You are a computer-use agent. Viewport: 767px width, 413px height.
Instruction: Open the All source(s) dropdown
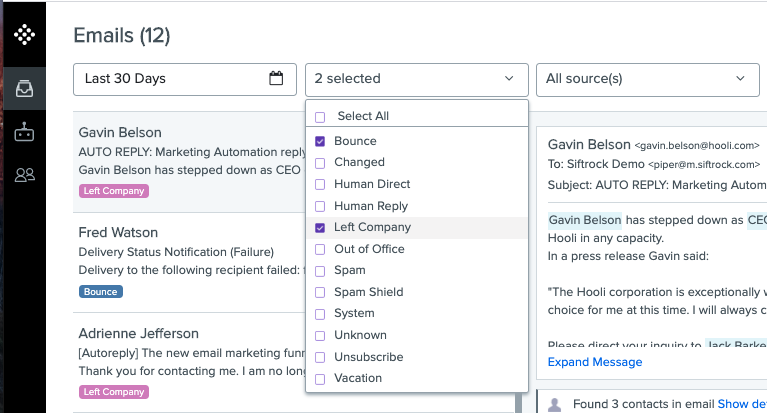pyautogui.click(x=648, y=79)
